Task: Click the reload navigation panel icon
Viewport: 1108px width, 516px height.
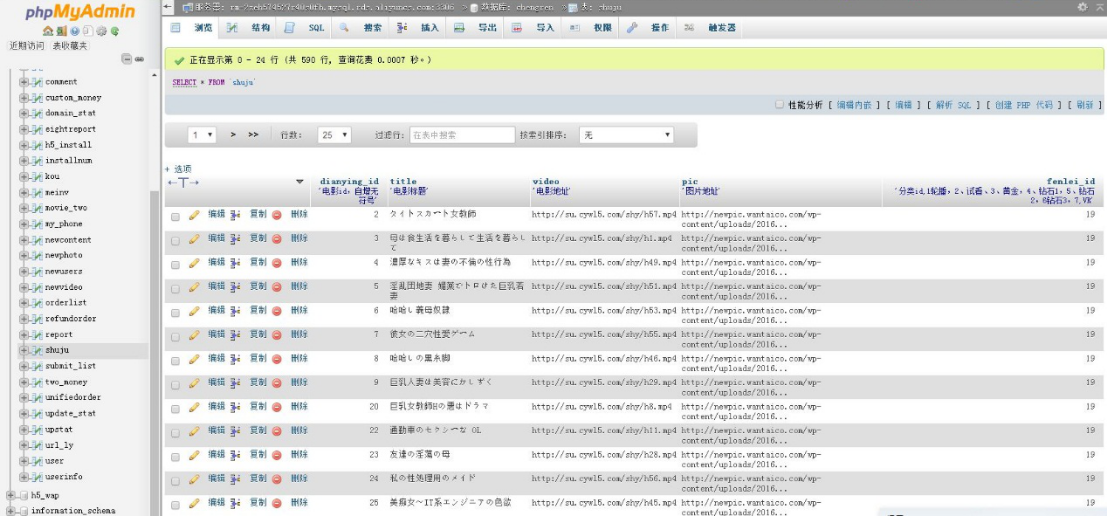Action: (x=115, y=32)
